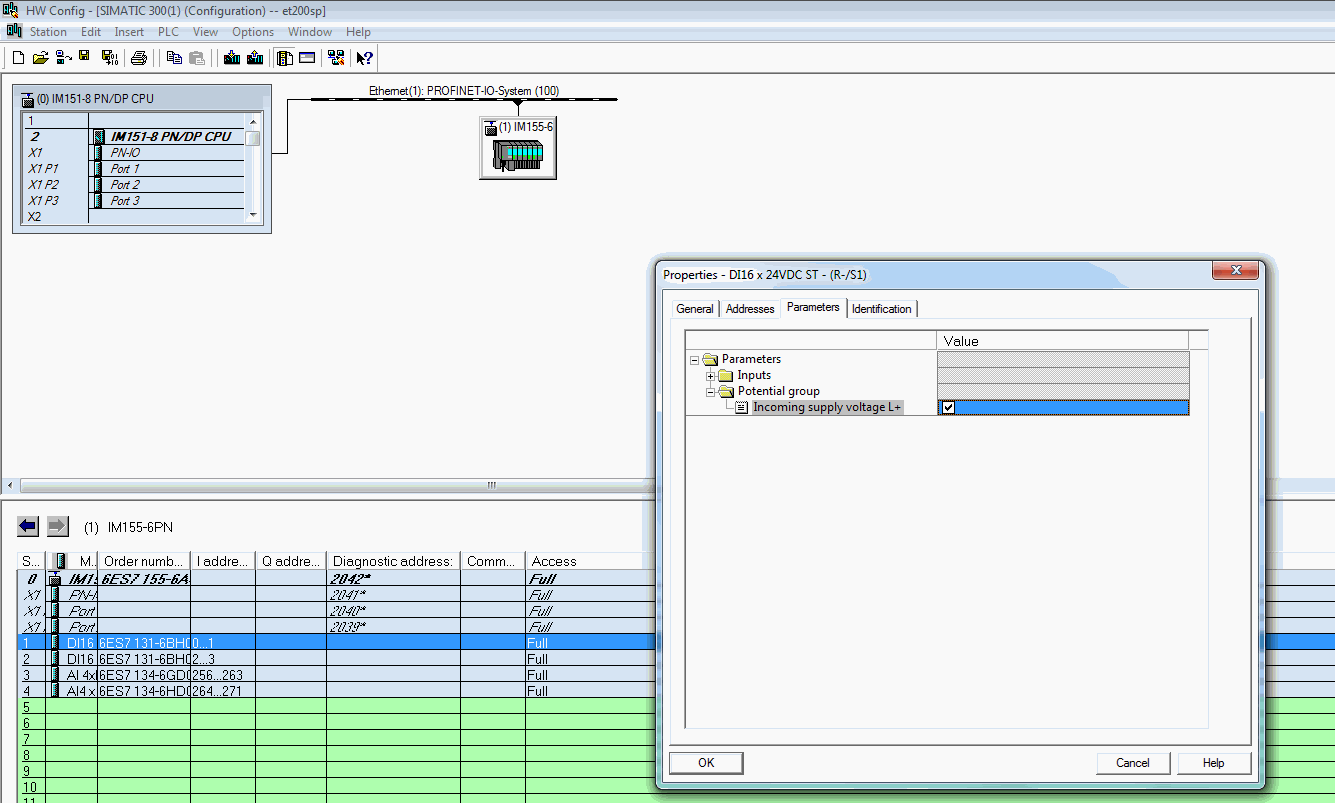Click the Order number column header
This screenshot has width=1335, height=803.
coord(144,561)
